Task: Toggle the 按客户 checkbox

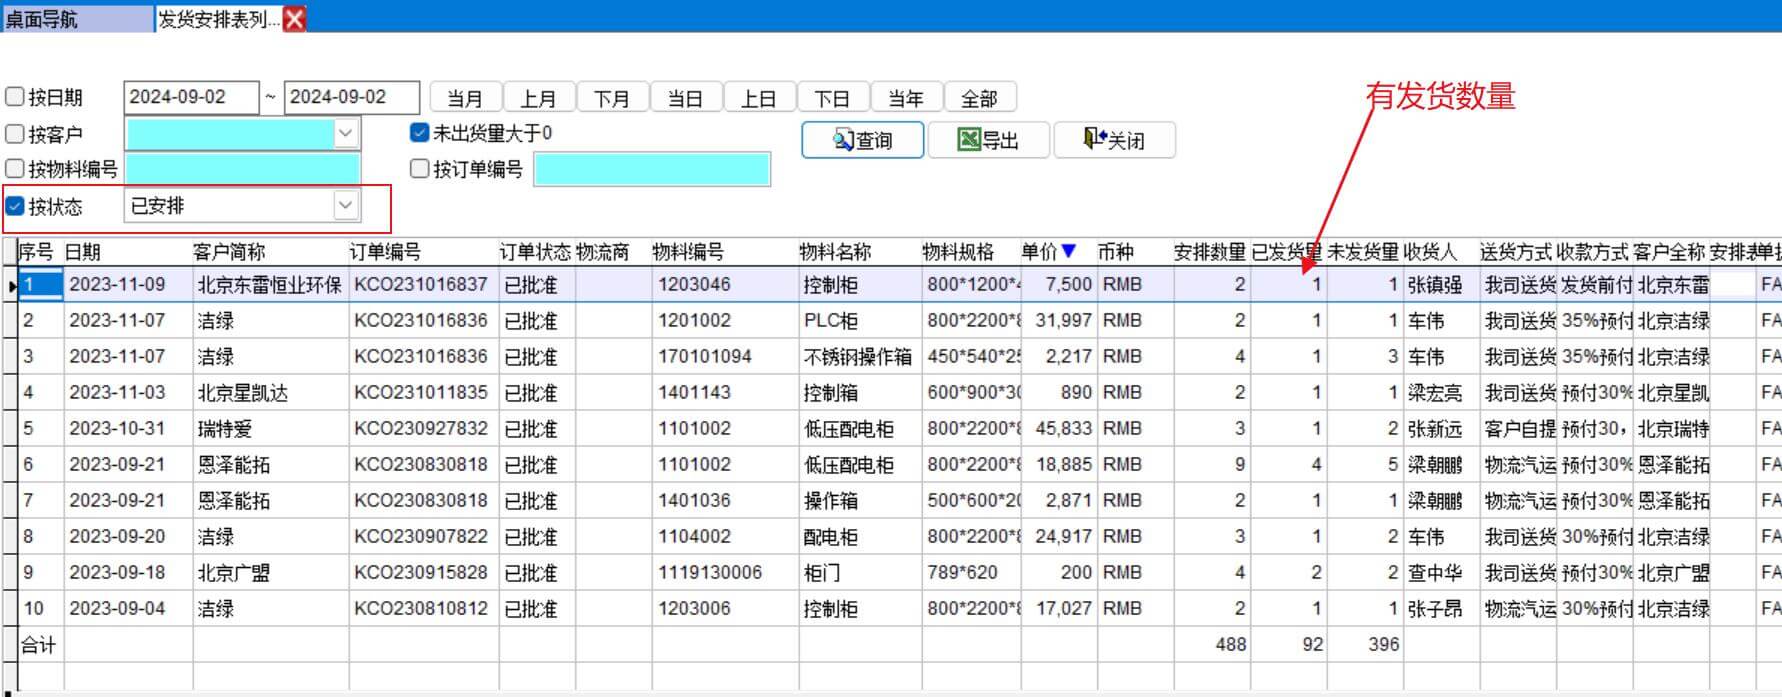Action: click(x=16, y=134)
